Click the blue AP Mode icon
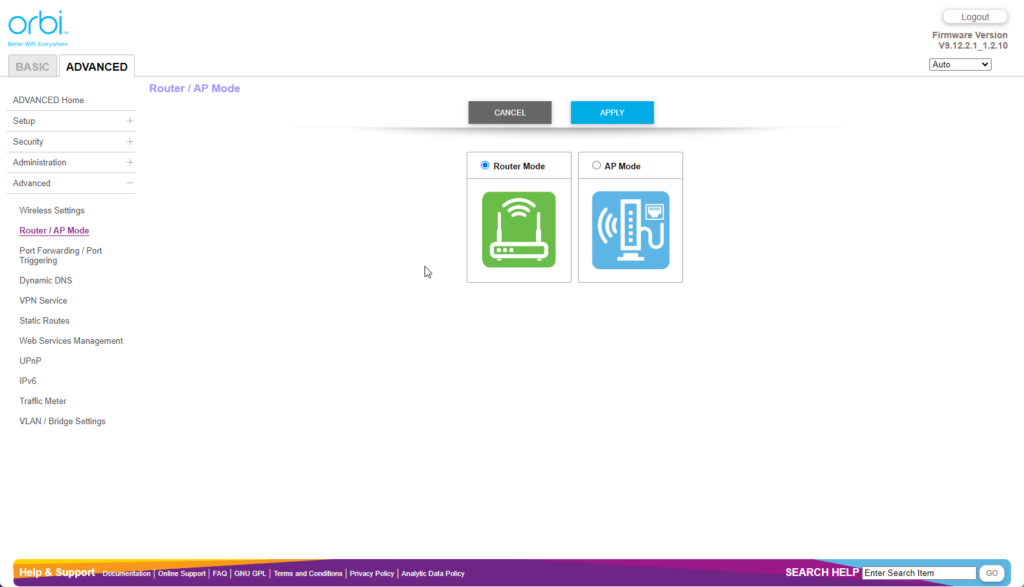Image resolution: width=1024 pixels, height=587 pixels. (x=630, y=230)
